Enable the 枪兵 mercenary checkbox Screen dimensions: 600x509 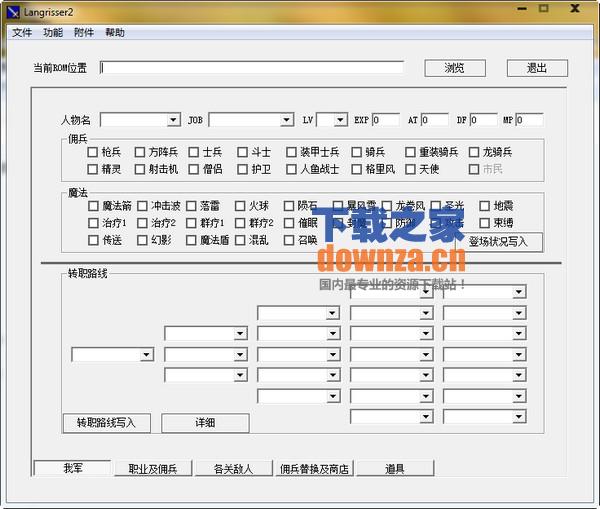point(93,152)
